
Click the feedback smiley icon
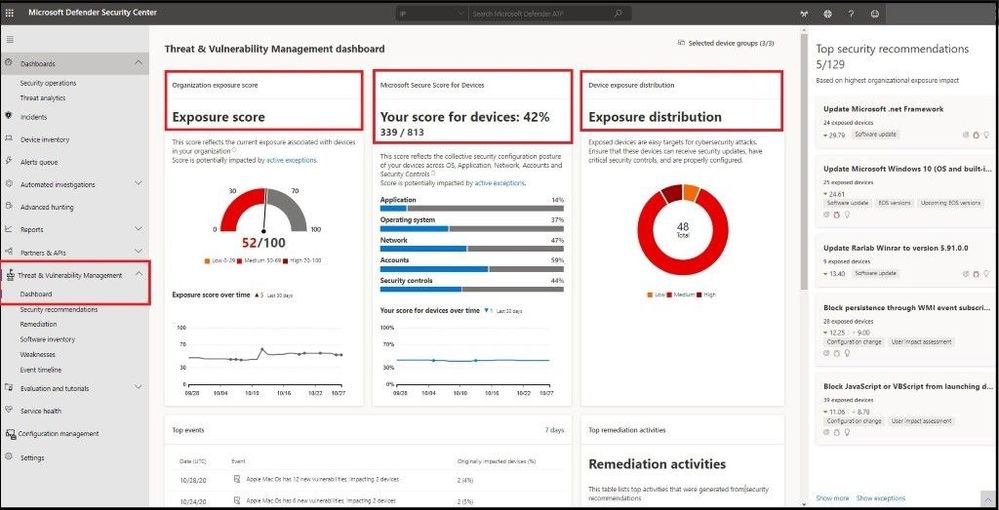pyautogui.click(x=875, y=13)
